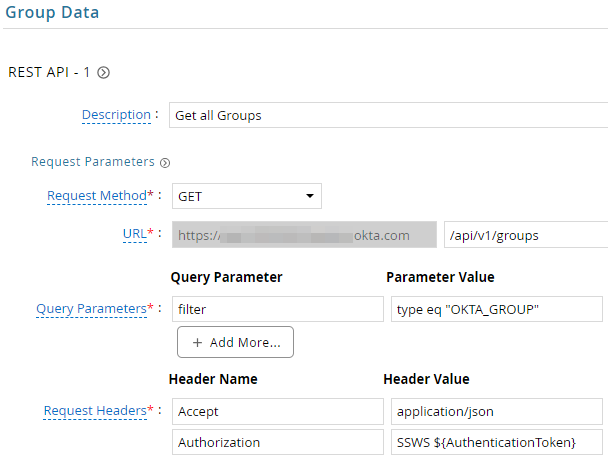Image resolution: width=608 pixels, height=458 pixels.
Task: Click the 'Parameter Value' column header
Action: 440,277
